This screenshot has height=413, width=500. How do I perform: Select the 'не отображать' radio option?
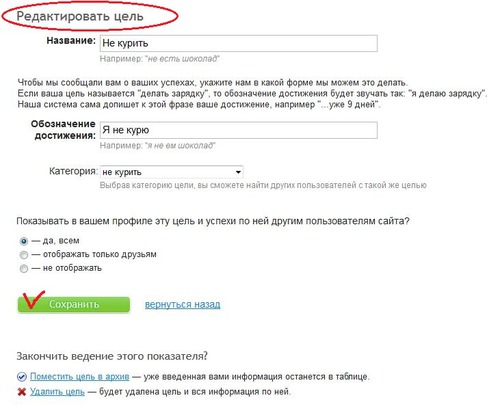(x=24, y=269)
